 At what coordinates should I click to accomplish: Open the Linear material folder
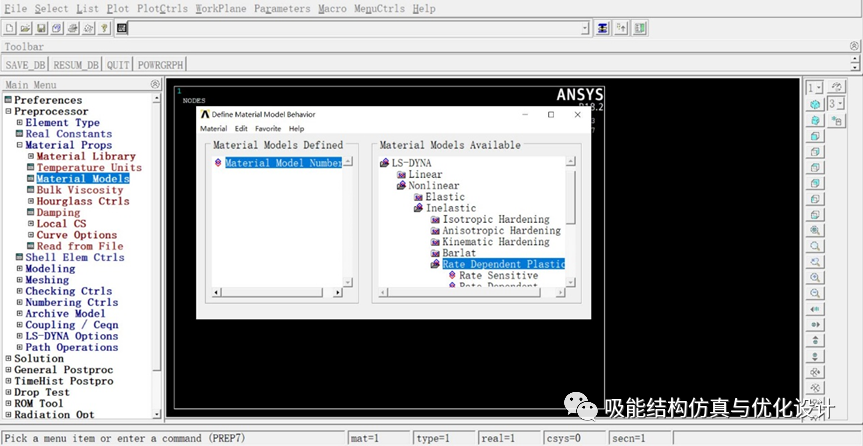coord(425,174)
